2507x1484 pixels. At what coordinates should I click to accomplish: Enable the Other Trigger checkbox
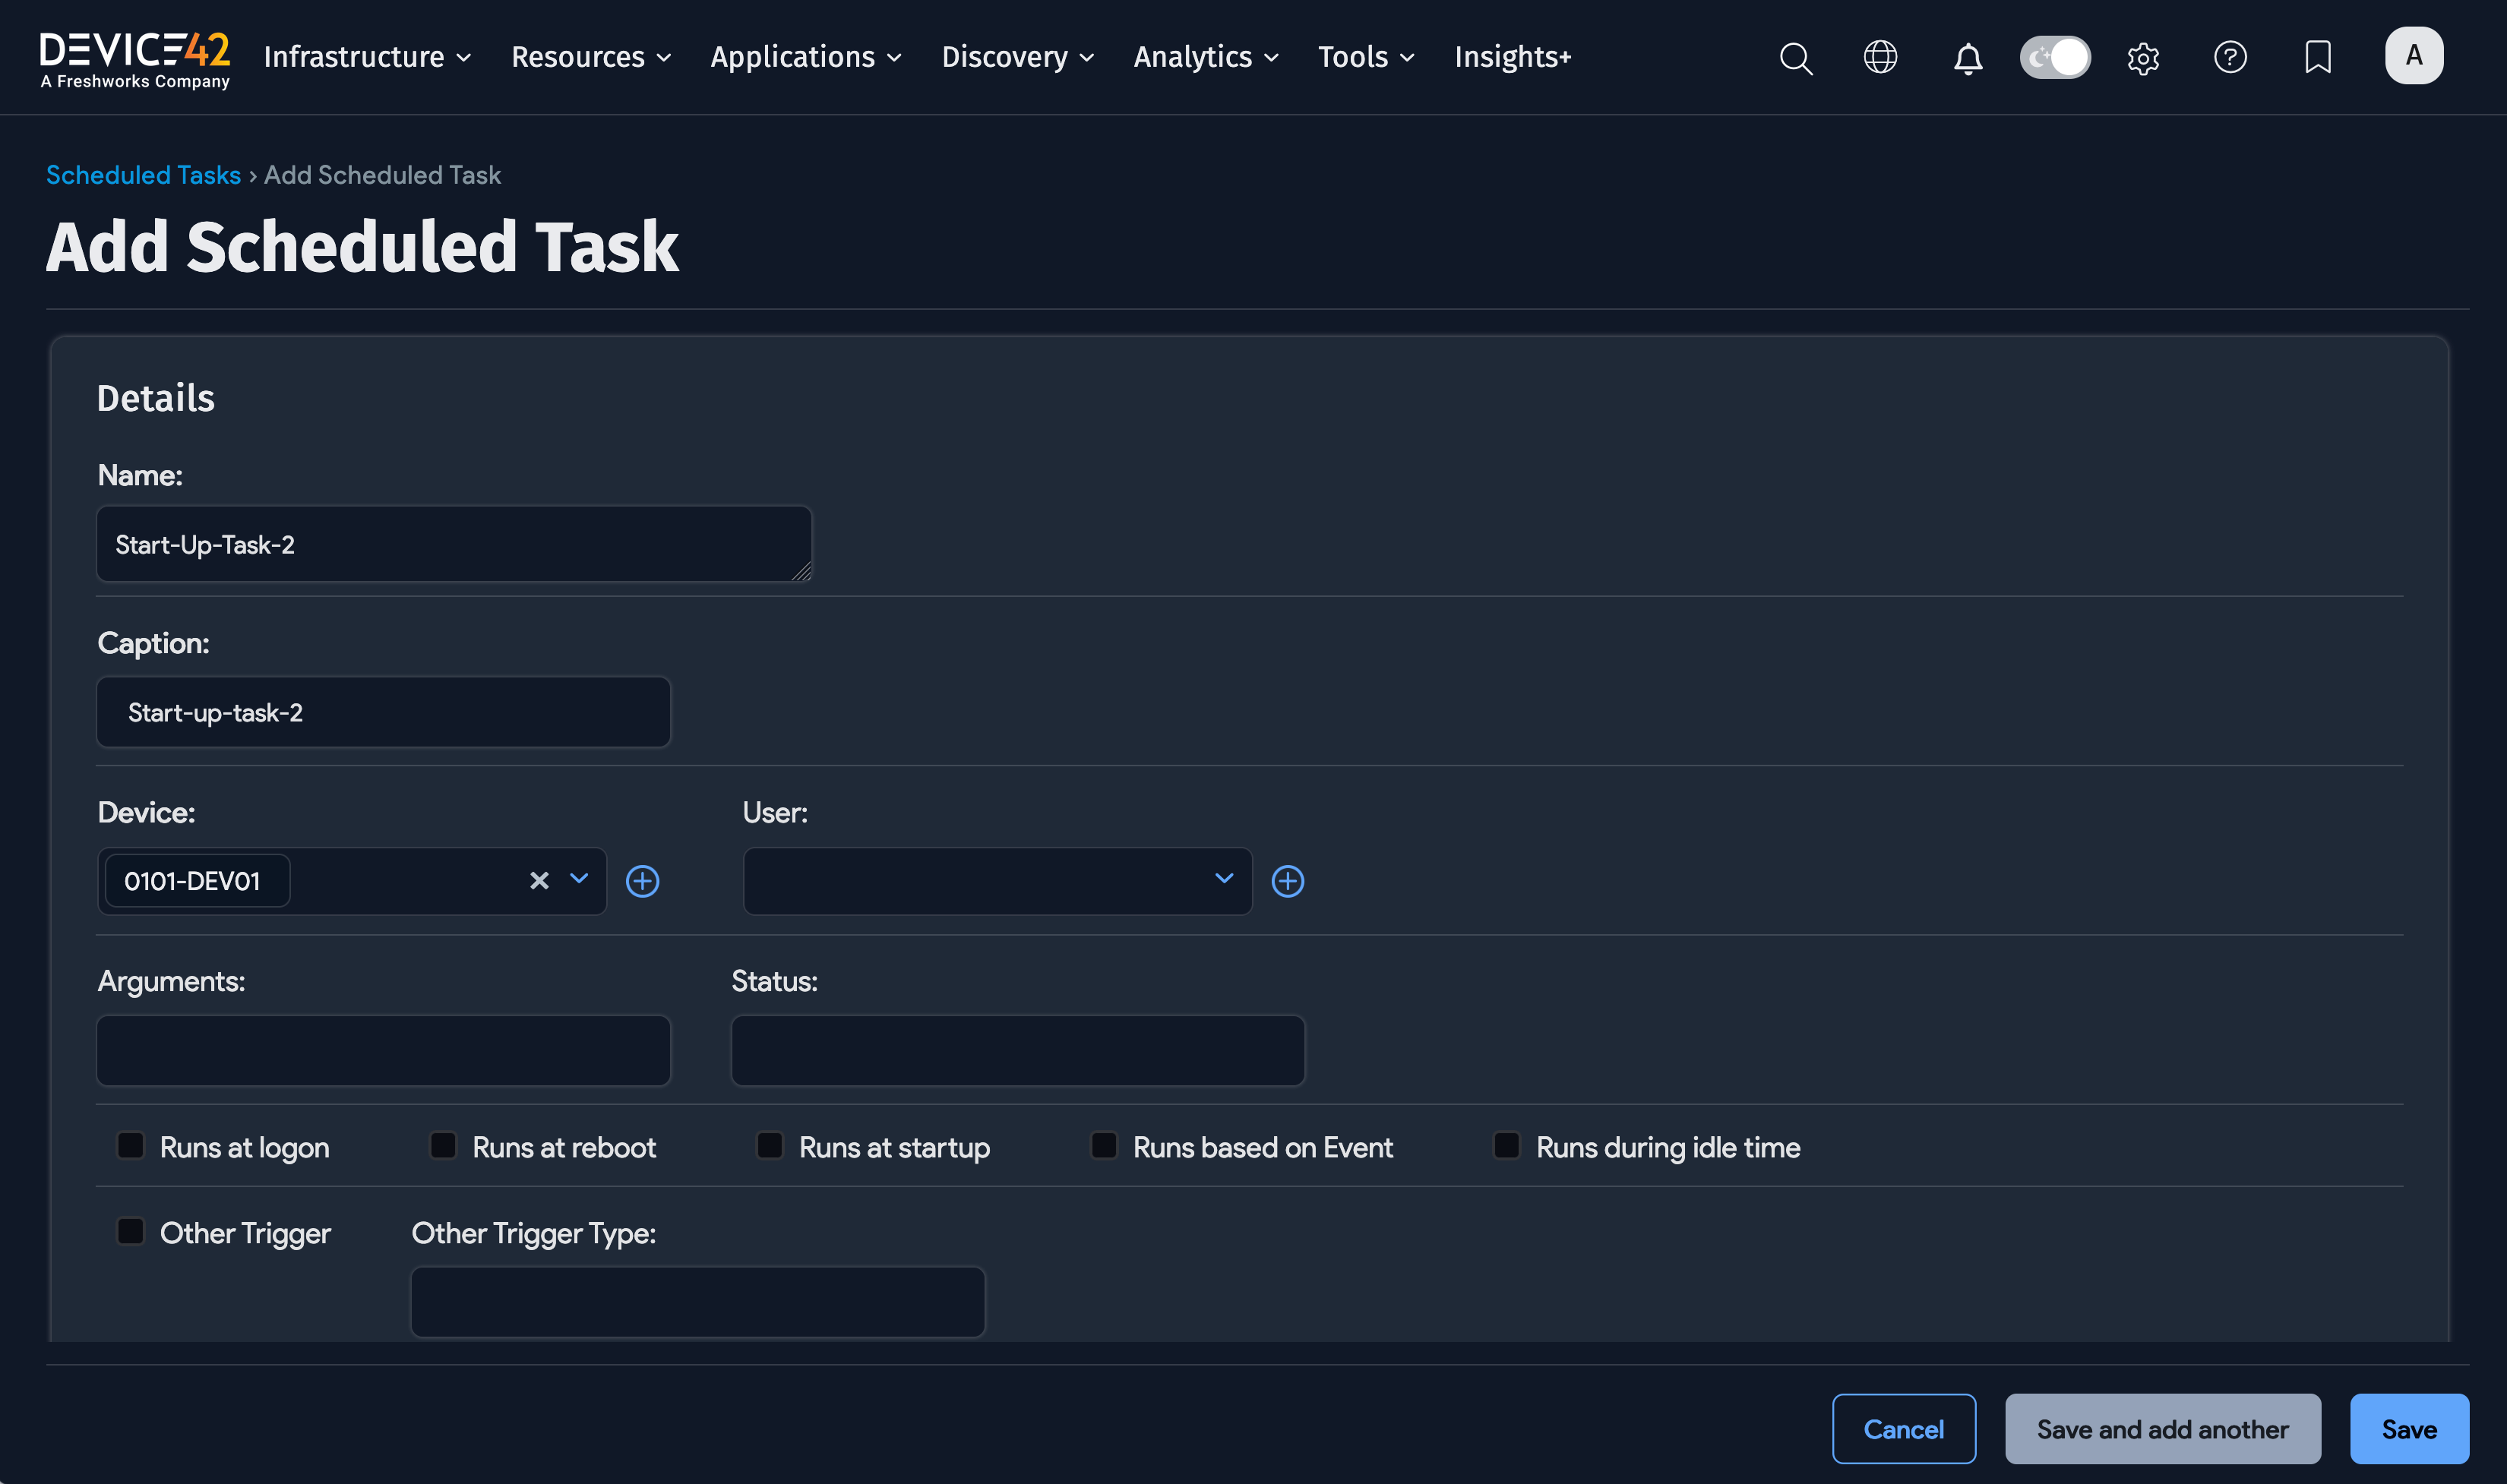click(130, 1231)
